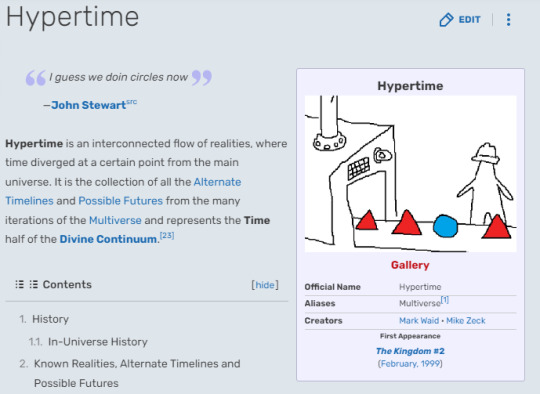Go to the Divine Continuum page
This screenshot has width=540, height=394.
pyautogui.click(x=108, y=239)
